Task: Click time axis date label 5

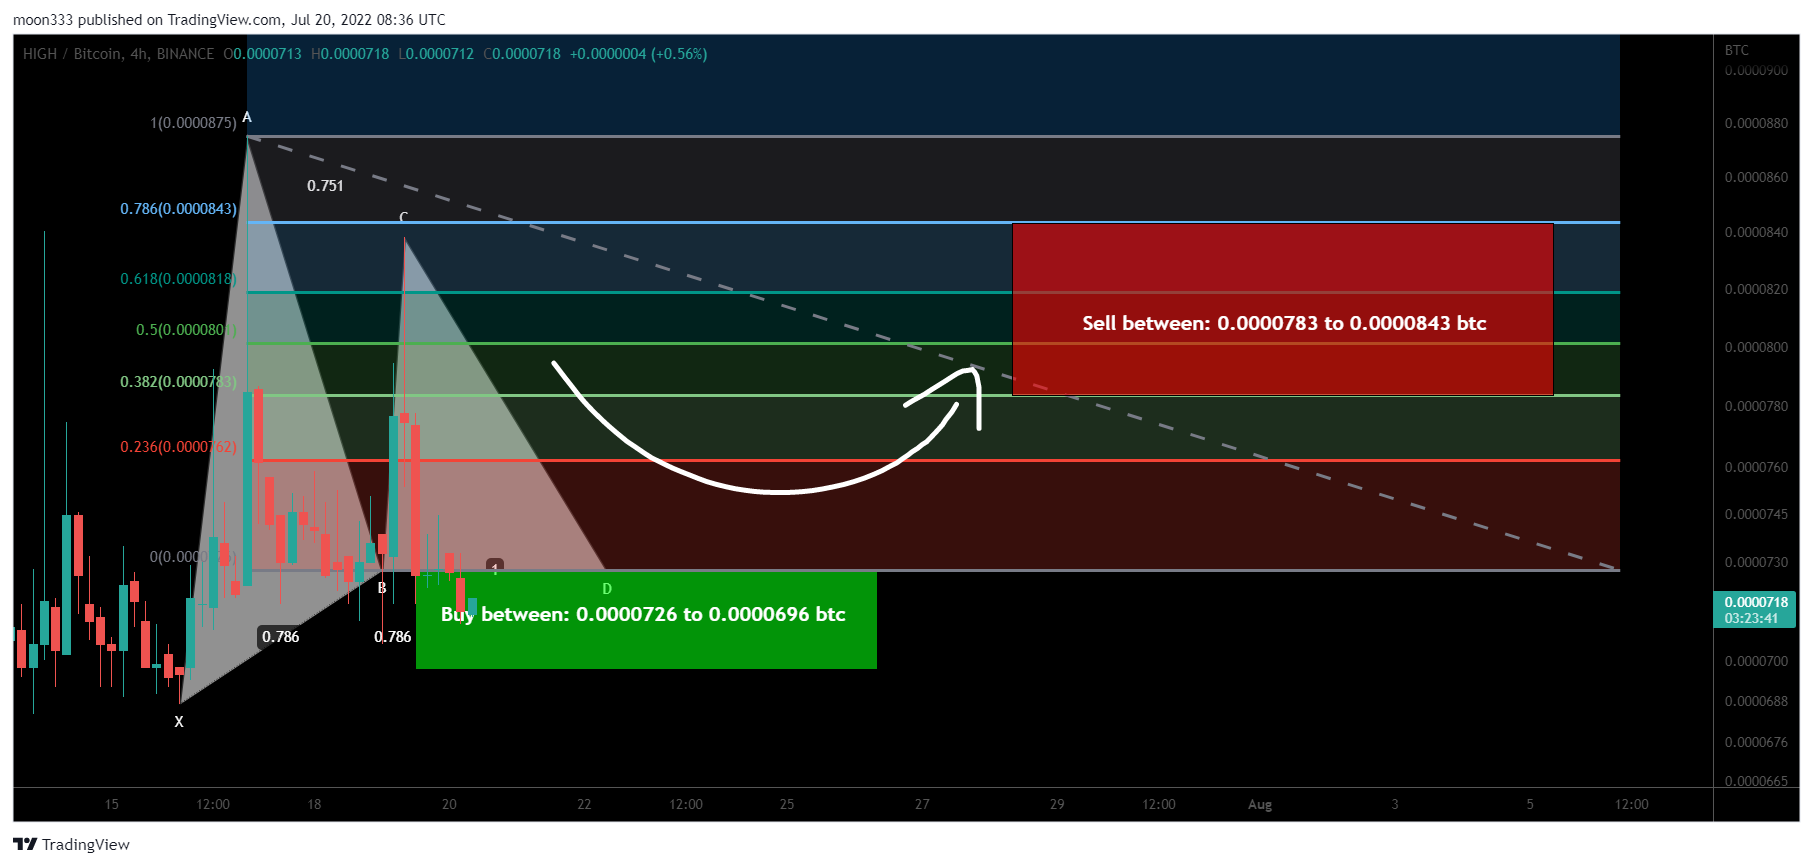Action: [1530, 804]
